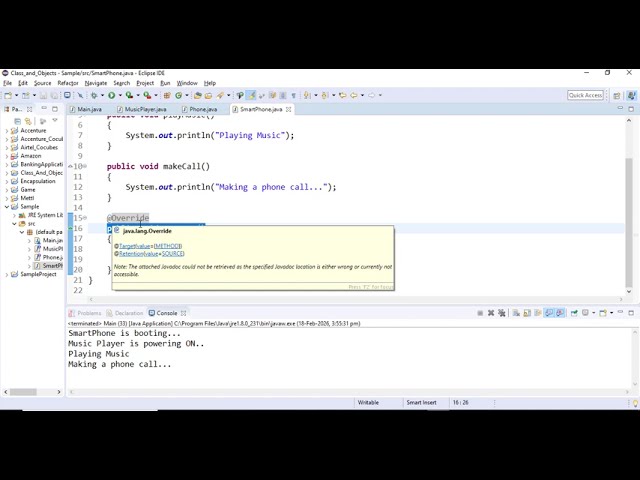The width and height of the screenshot is (640, 480).
Task: Click the Clear Console icon
Action: (x=516, y=313)
